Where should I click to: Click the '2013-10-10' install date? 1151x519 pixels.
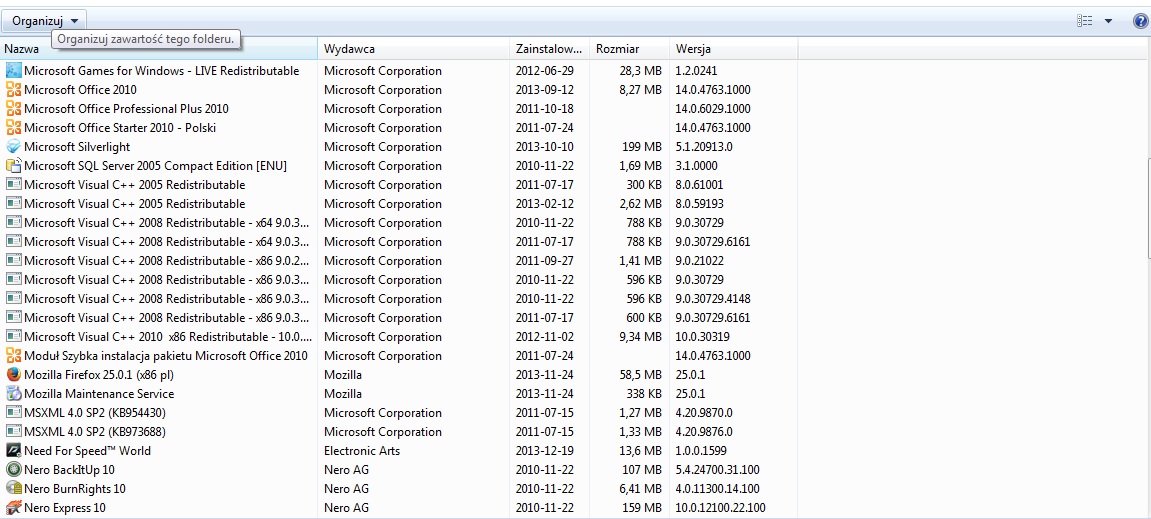tap(545, 147)
